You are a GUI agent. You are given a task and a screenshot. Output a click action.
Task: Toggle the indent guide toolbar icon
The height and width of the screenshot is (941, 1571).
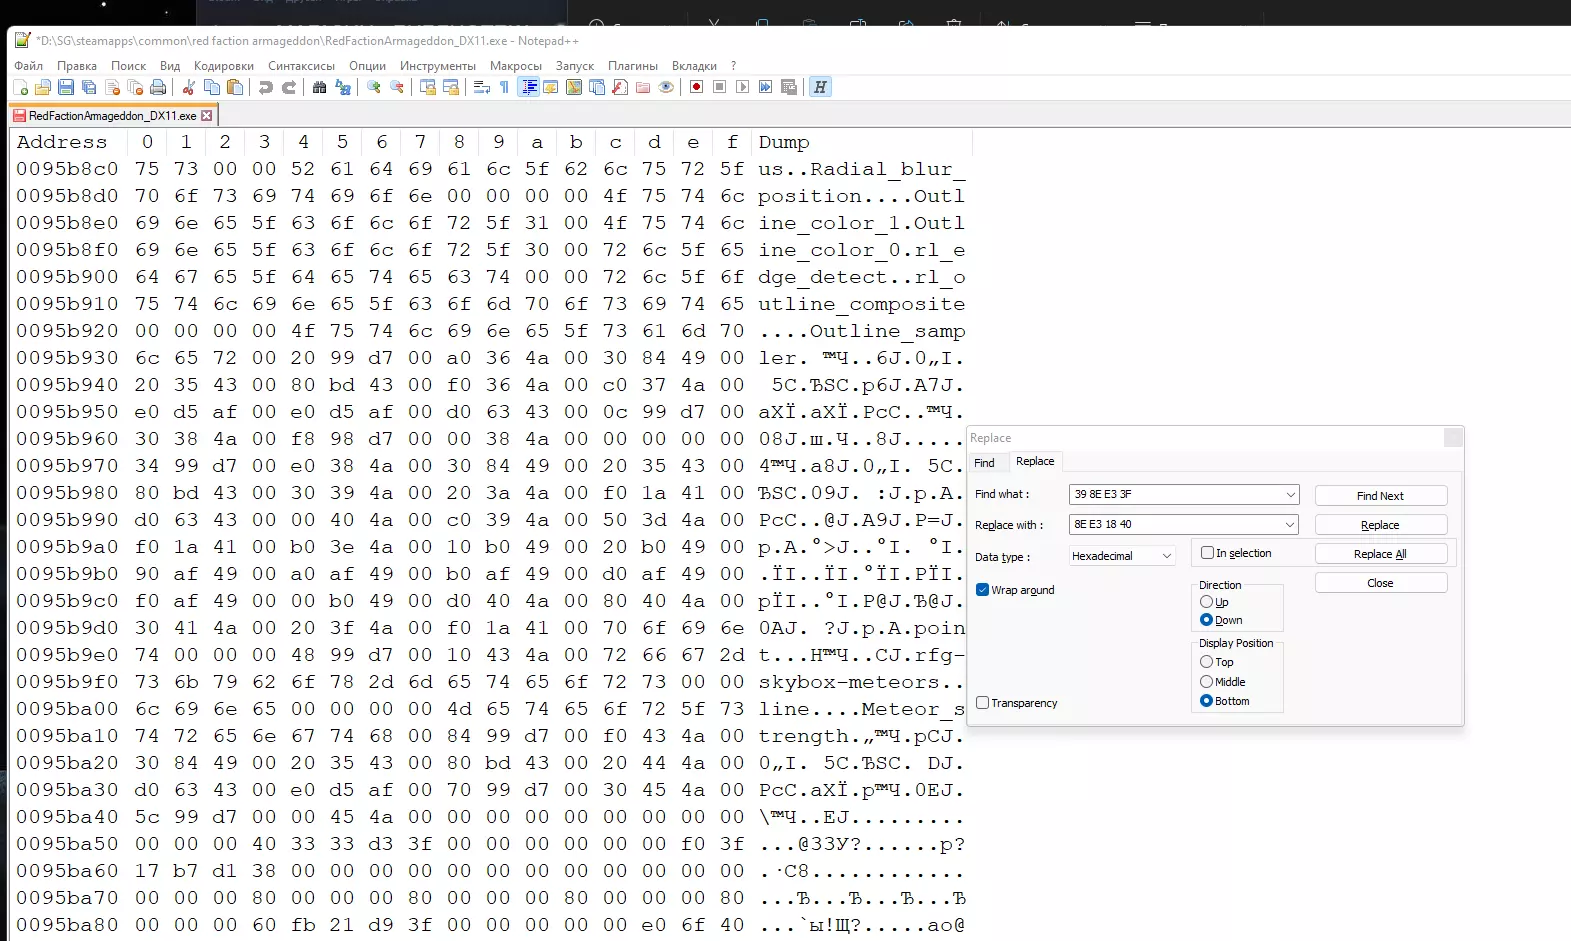click(529, 87)
